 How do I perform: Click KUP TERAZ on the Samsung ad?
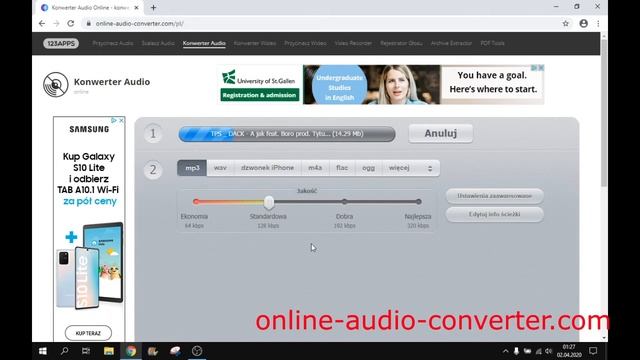(x=88, y=333)
